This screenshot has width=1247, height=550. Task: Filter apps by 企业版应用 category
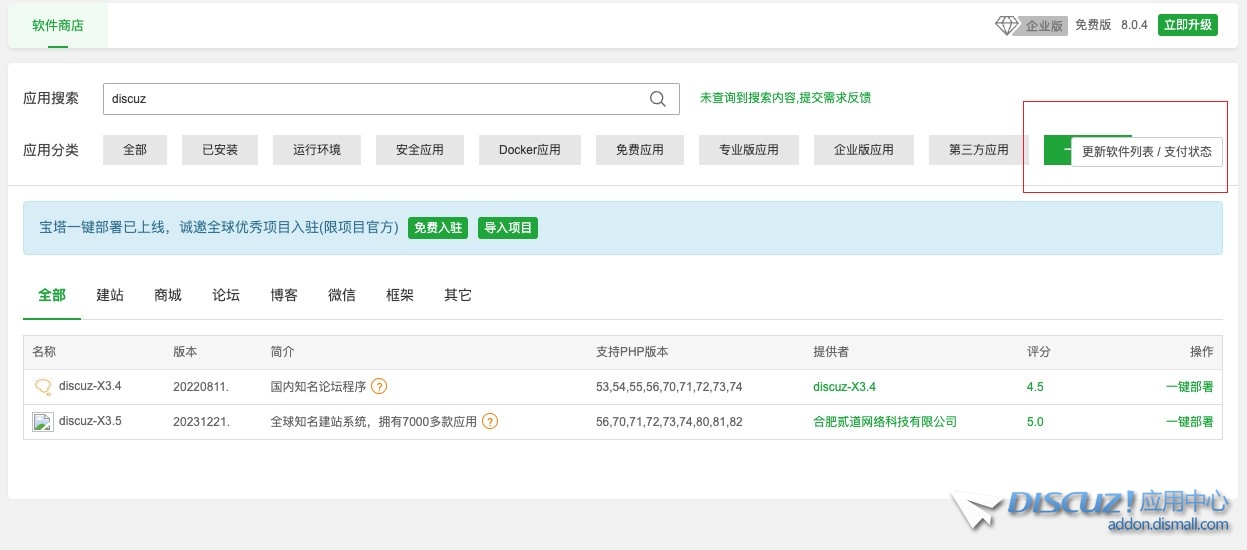864,150
